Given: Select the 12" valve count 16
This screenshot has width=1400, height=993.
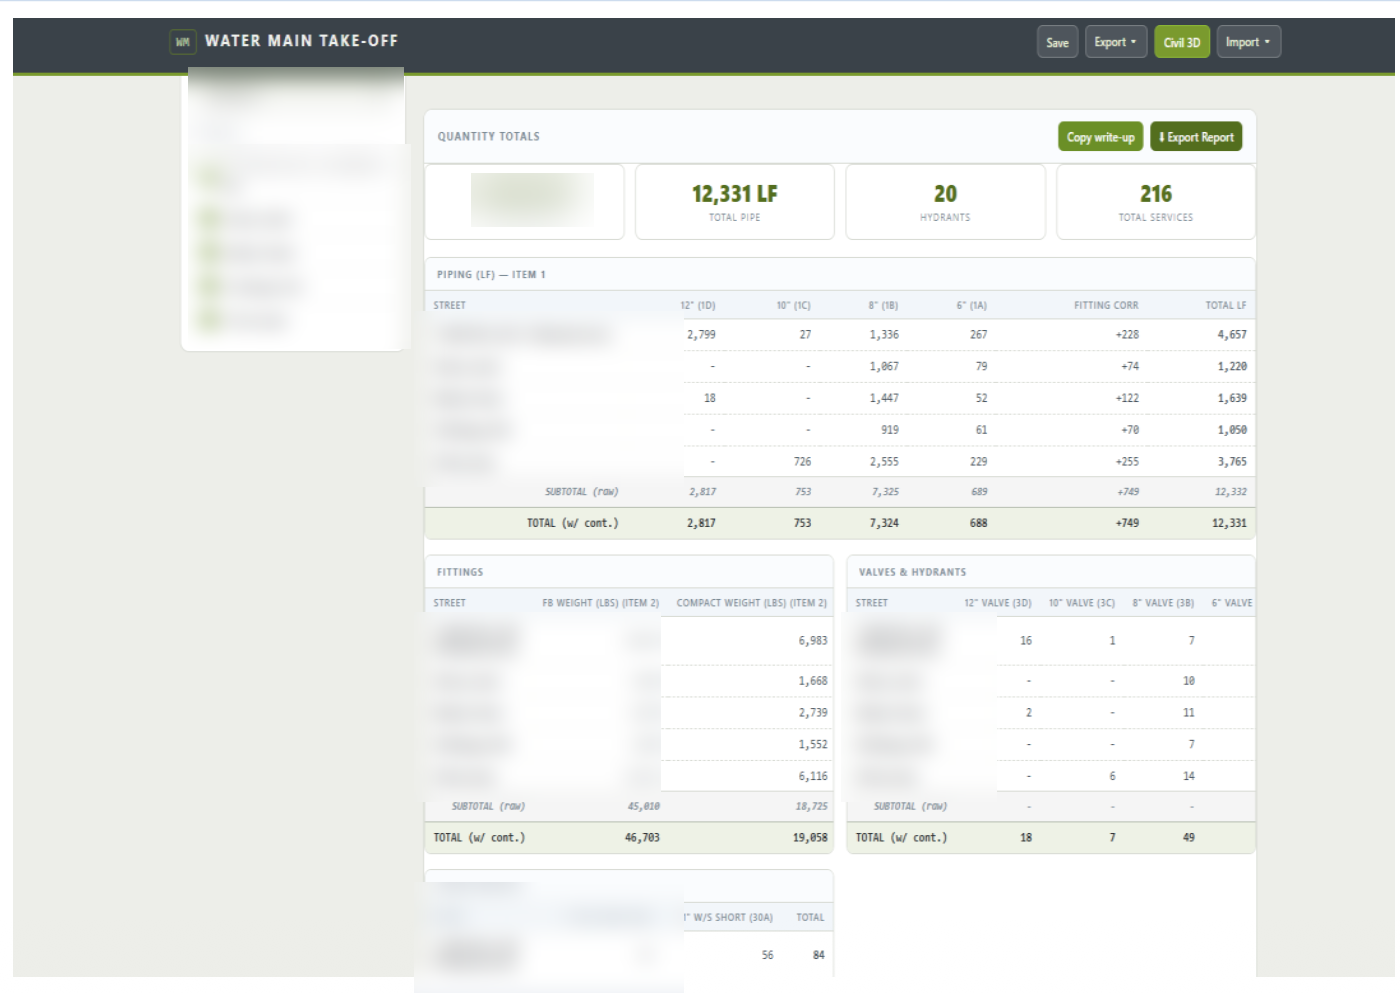Looking at the screenshot, I should pyautogui.click(x=1026, y=641).
